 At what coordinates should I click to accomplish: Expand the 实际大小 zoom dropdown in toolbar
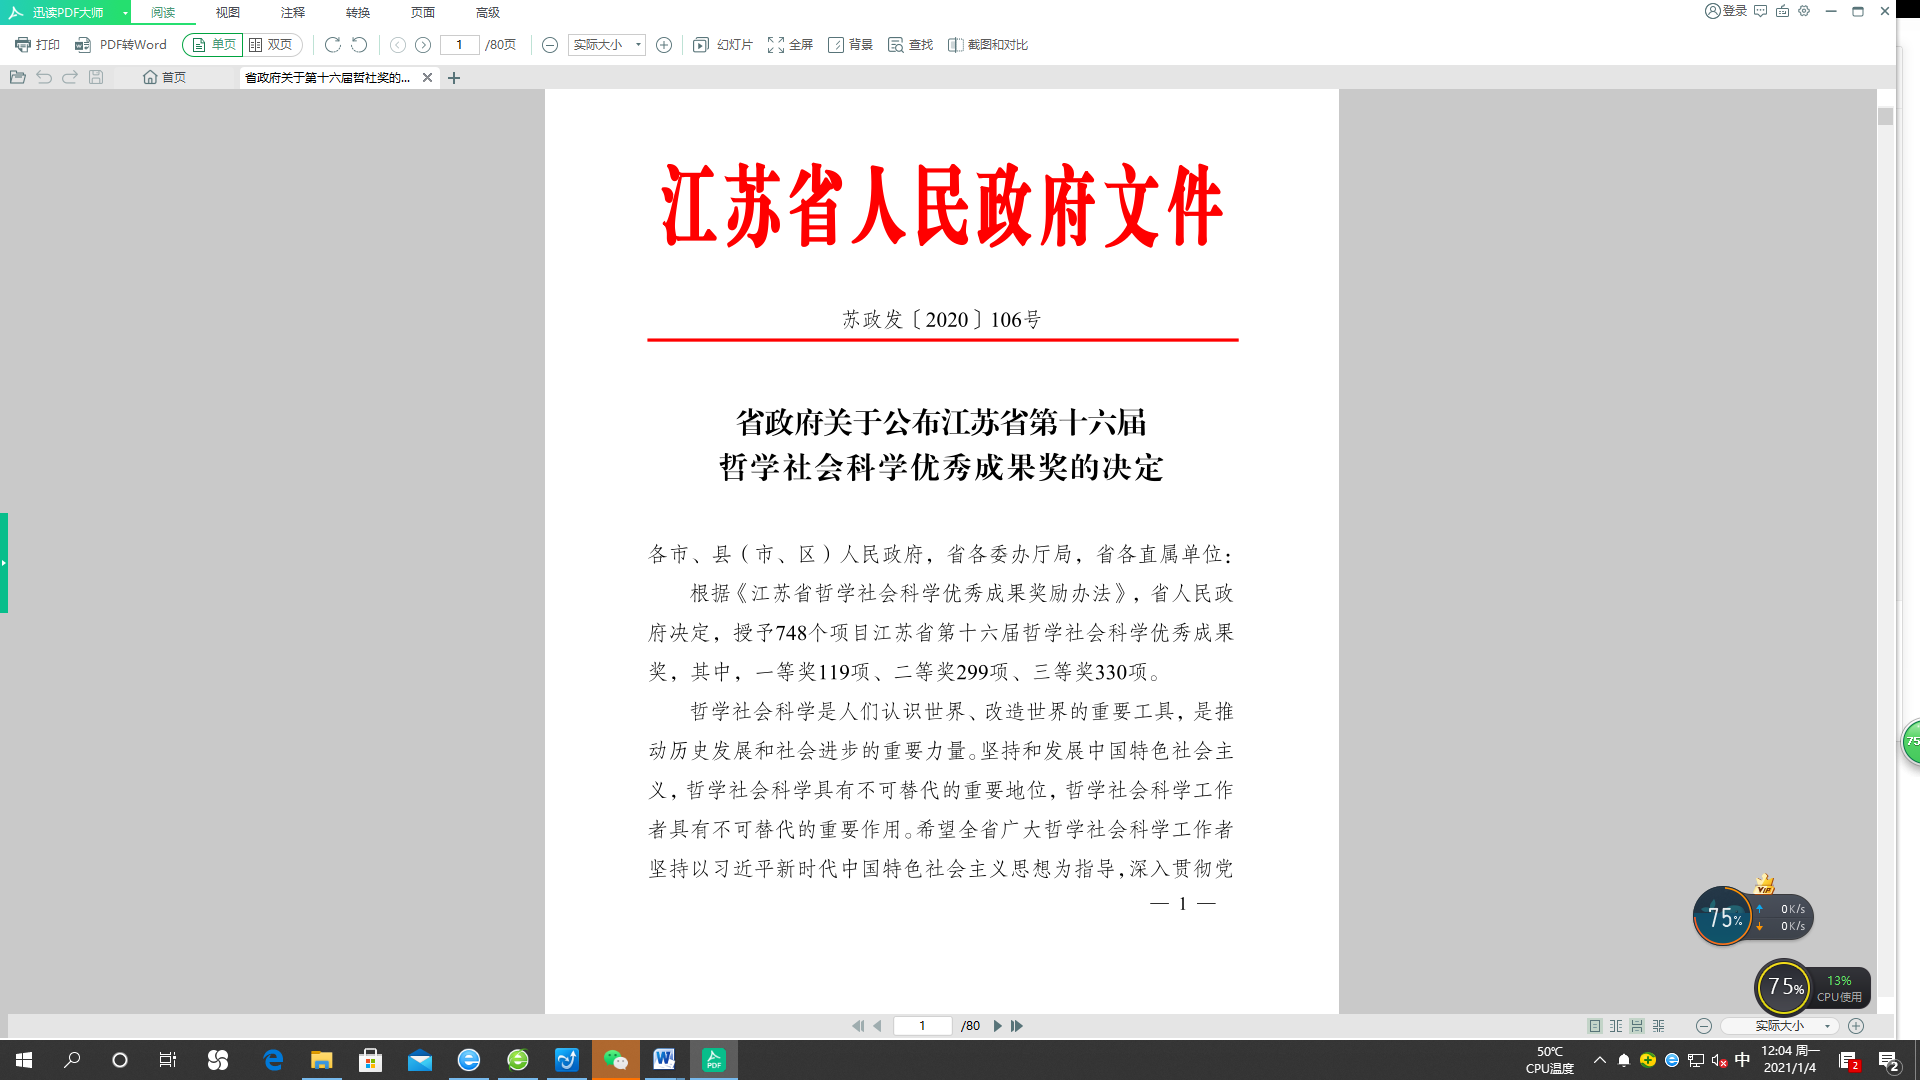point(638,45)
